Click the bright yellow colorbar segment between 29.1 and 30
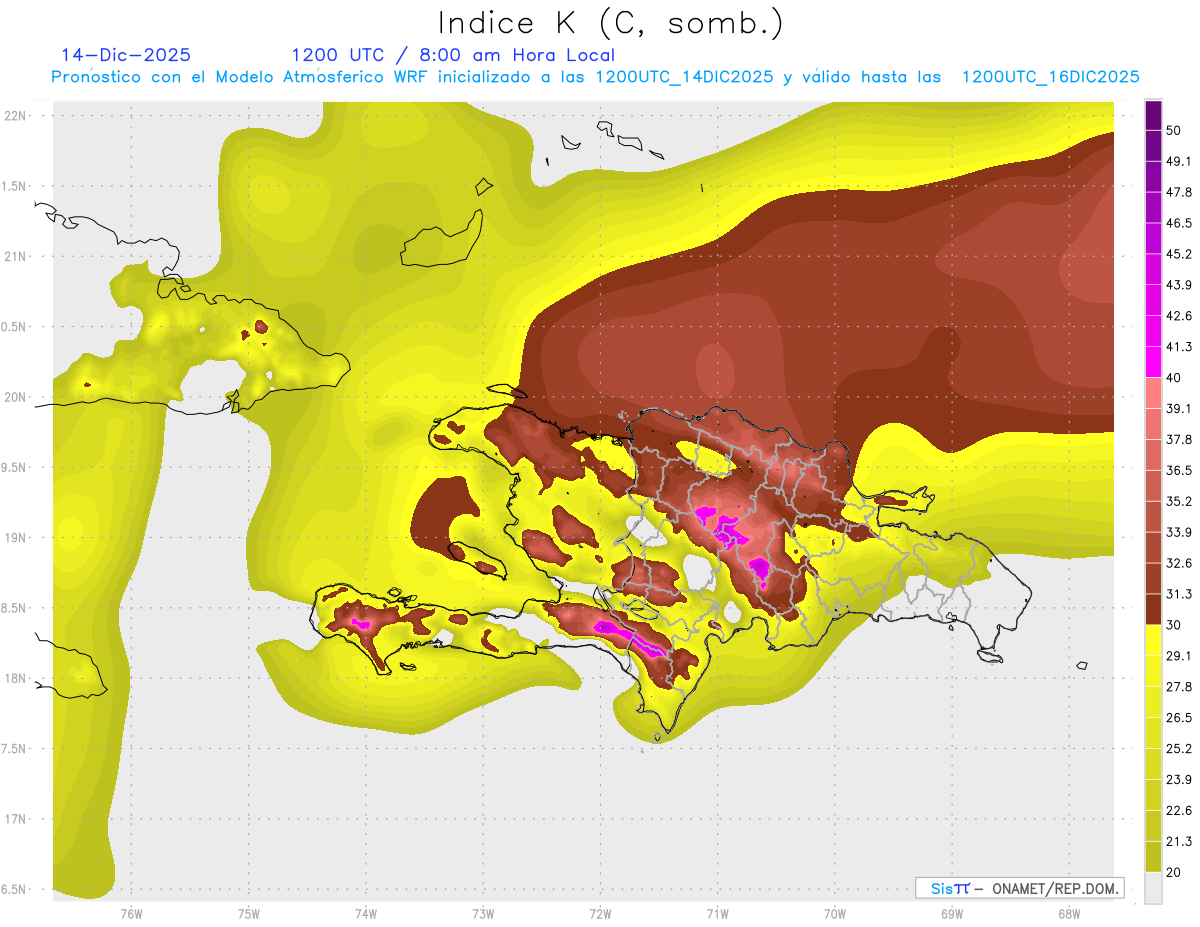1200x927 pixels. tap(1153, 641)
